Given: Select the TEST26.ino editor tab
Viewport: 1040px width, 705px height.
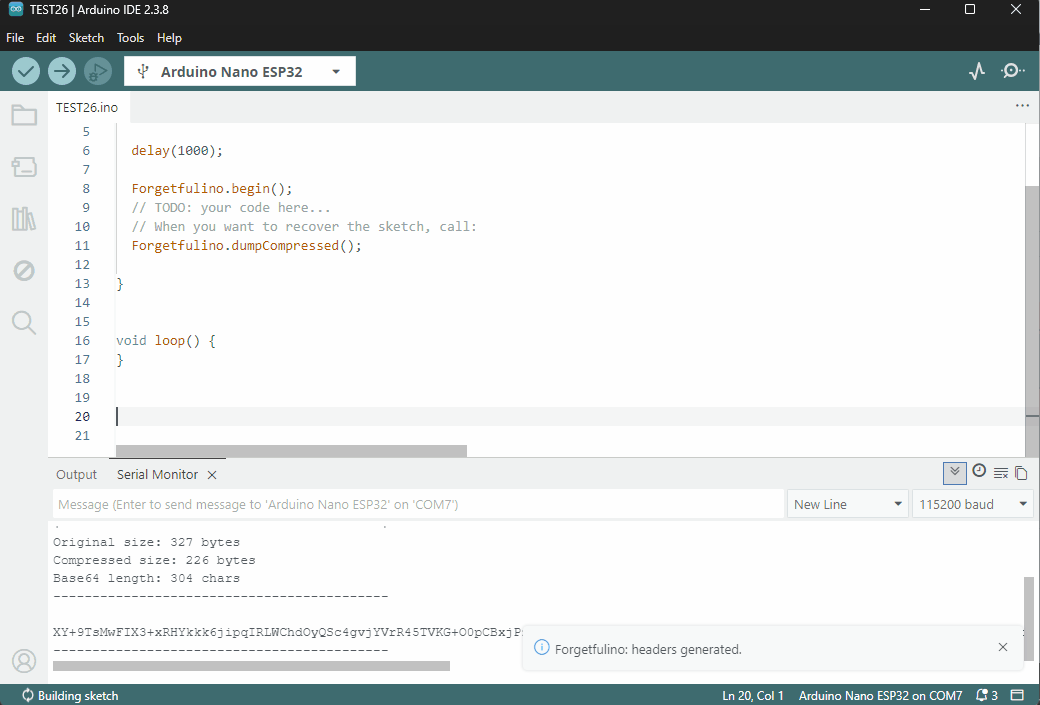Looking at the screenshot, I should click(x=87, y=107).
